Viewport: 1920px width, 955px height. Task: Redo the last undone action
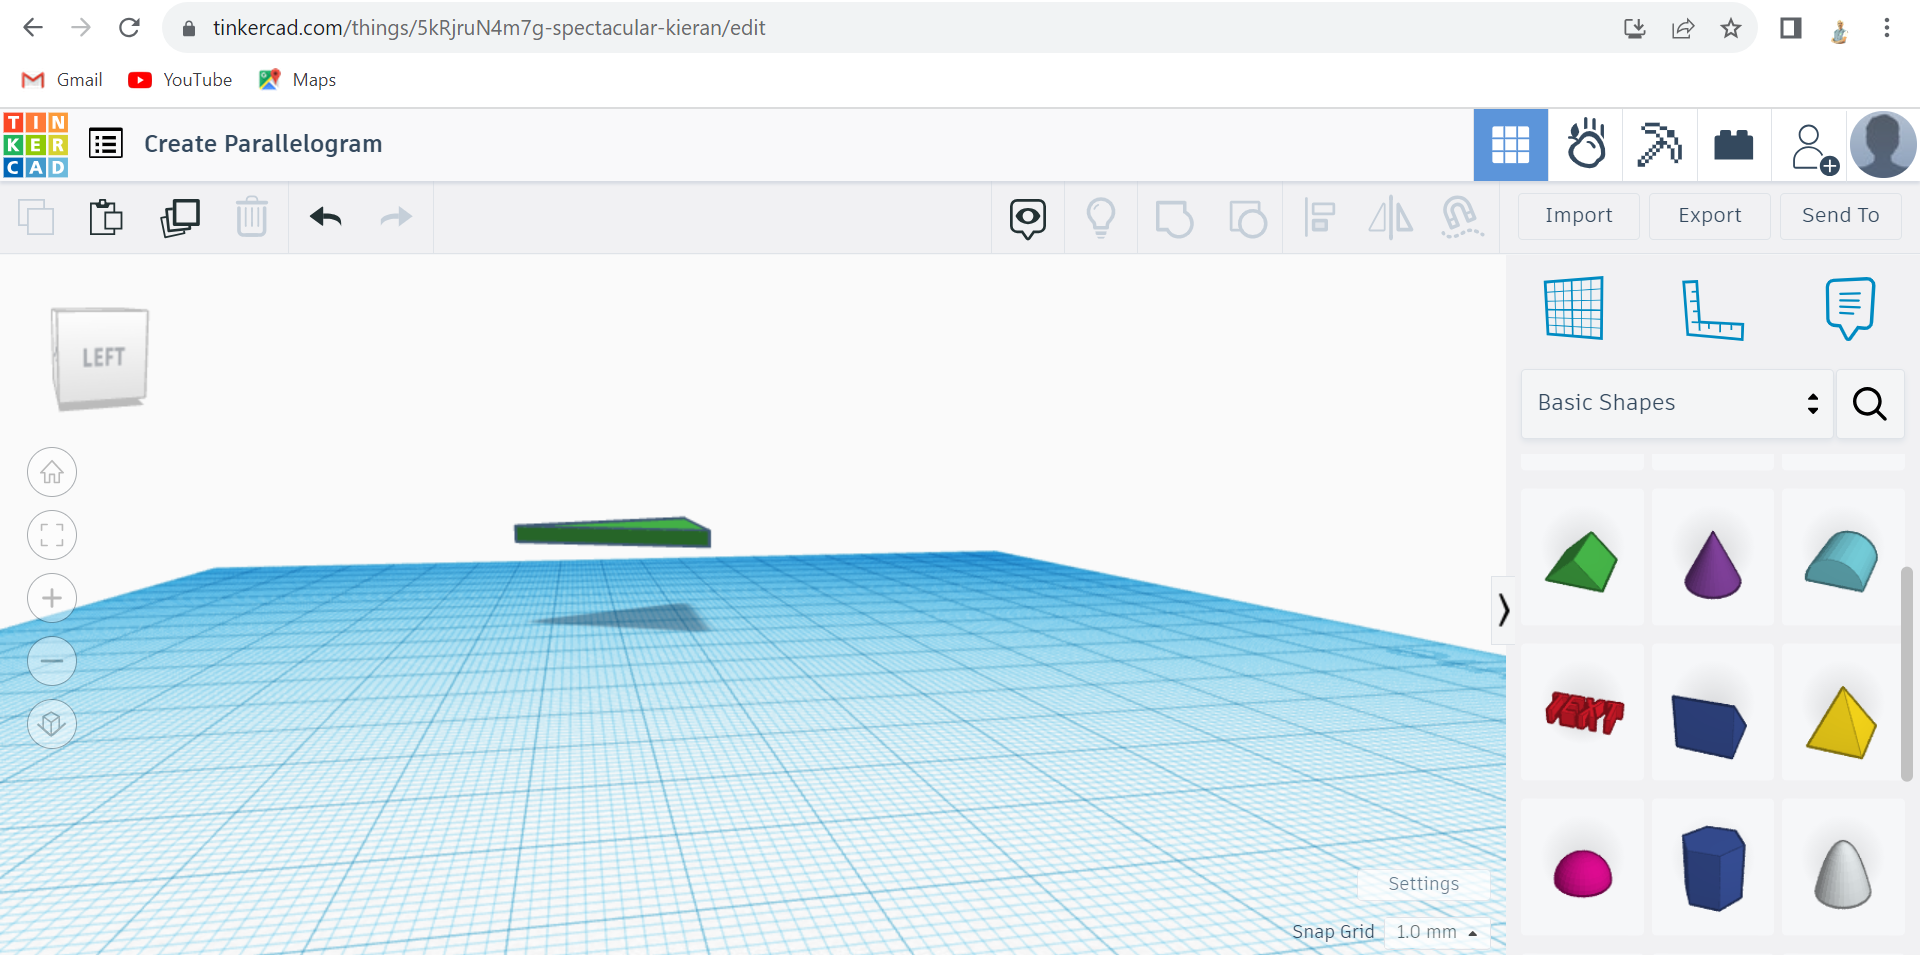(x=396, y=217)
